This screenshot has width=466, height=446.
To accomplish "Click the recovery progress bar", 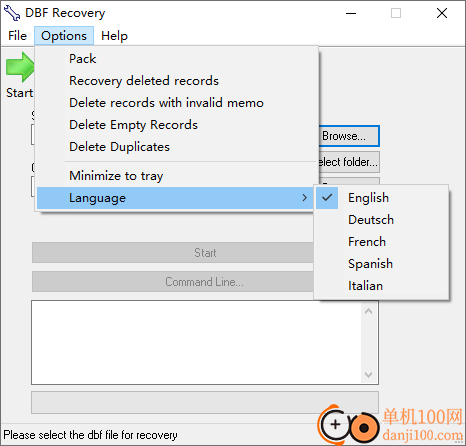I will click(x=205, y=402).
